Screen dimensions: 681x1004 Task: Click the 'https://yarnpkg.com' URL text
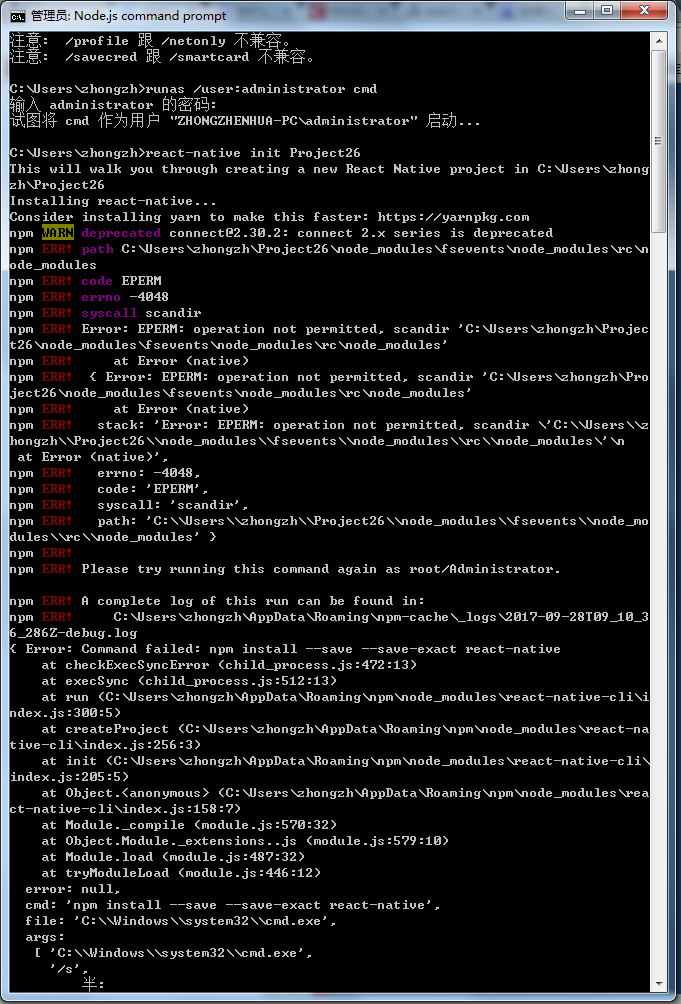pos(453,217)
